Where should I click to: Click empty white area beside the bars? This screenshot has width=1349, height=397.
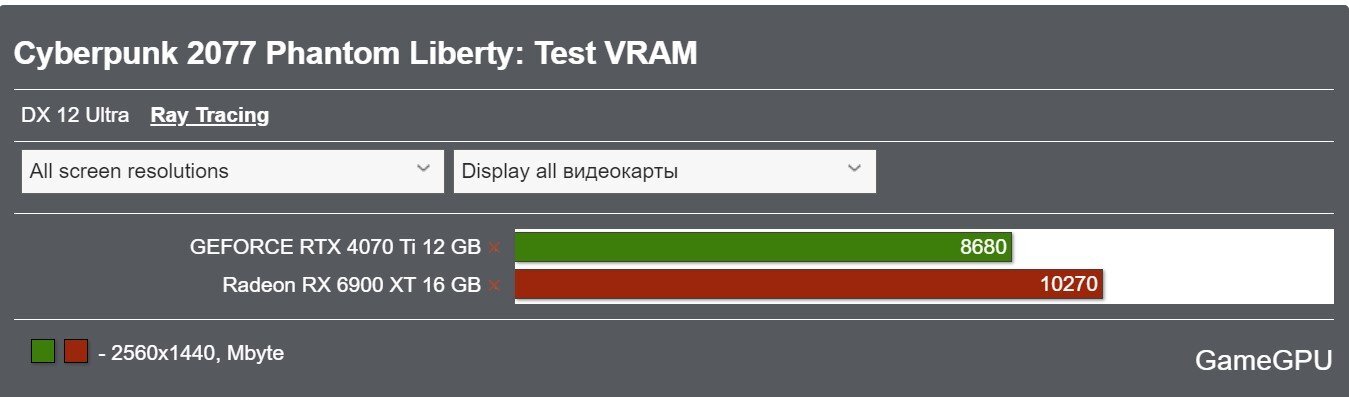pos(1220,266)
